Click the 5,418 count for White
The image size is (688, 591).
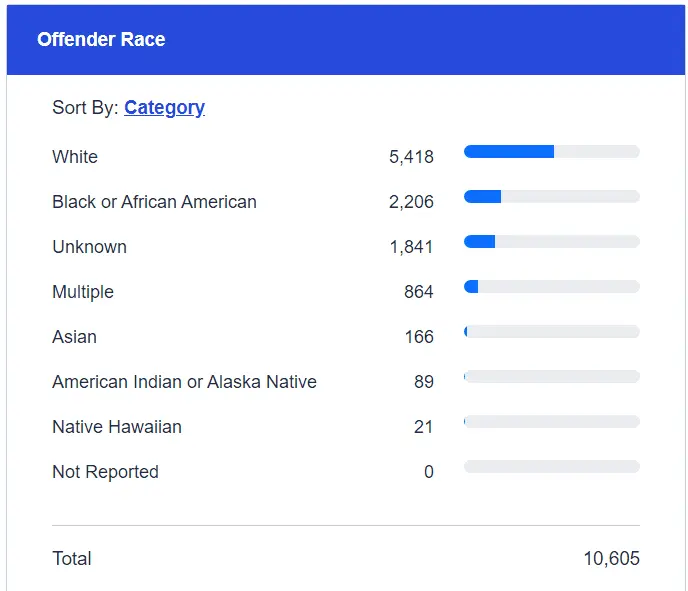tap(411, 157)
